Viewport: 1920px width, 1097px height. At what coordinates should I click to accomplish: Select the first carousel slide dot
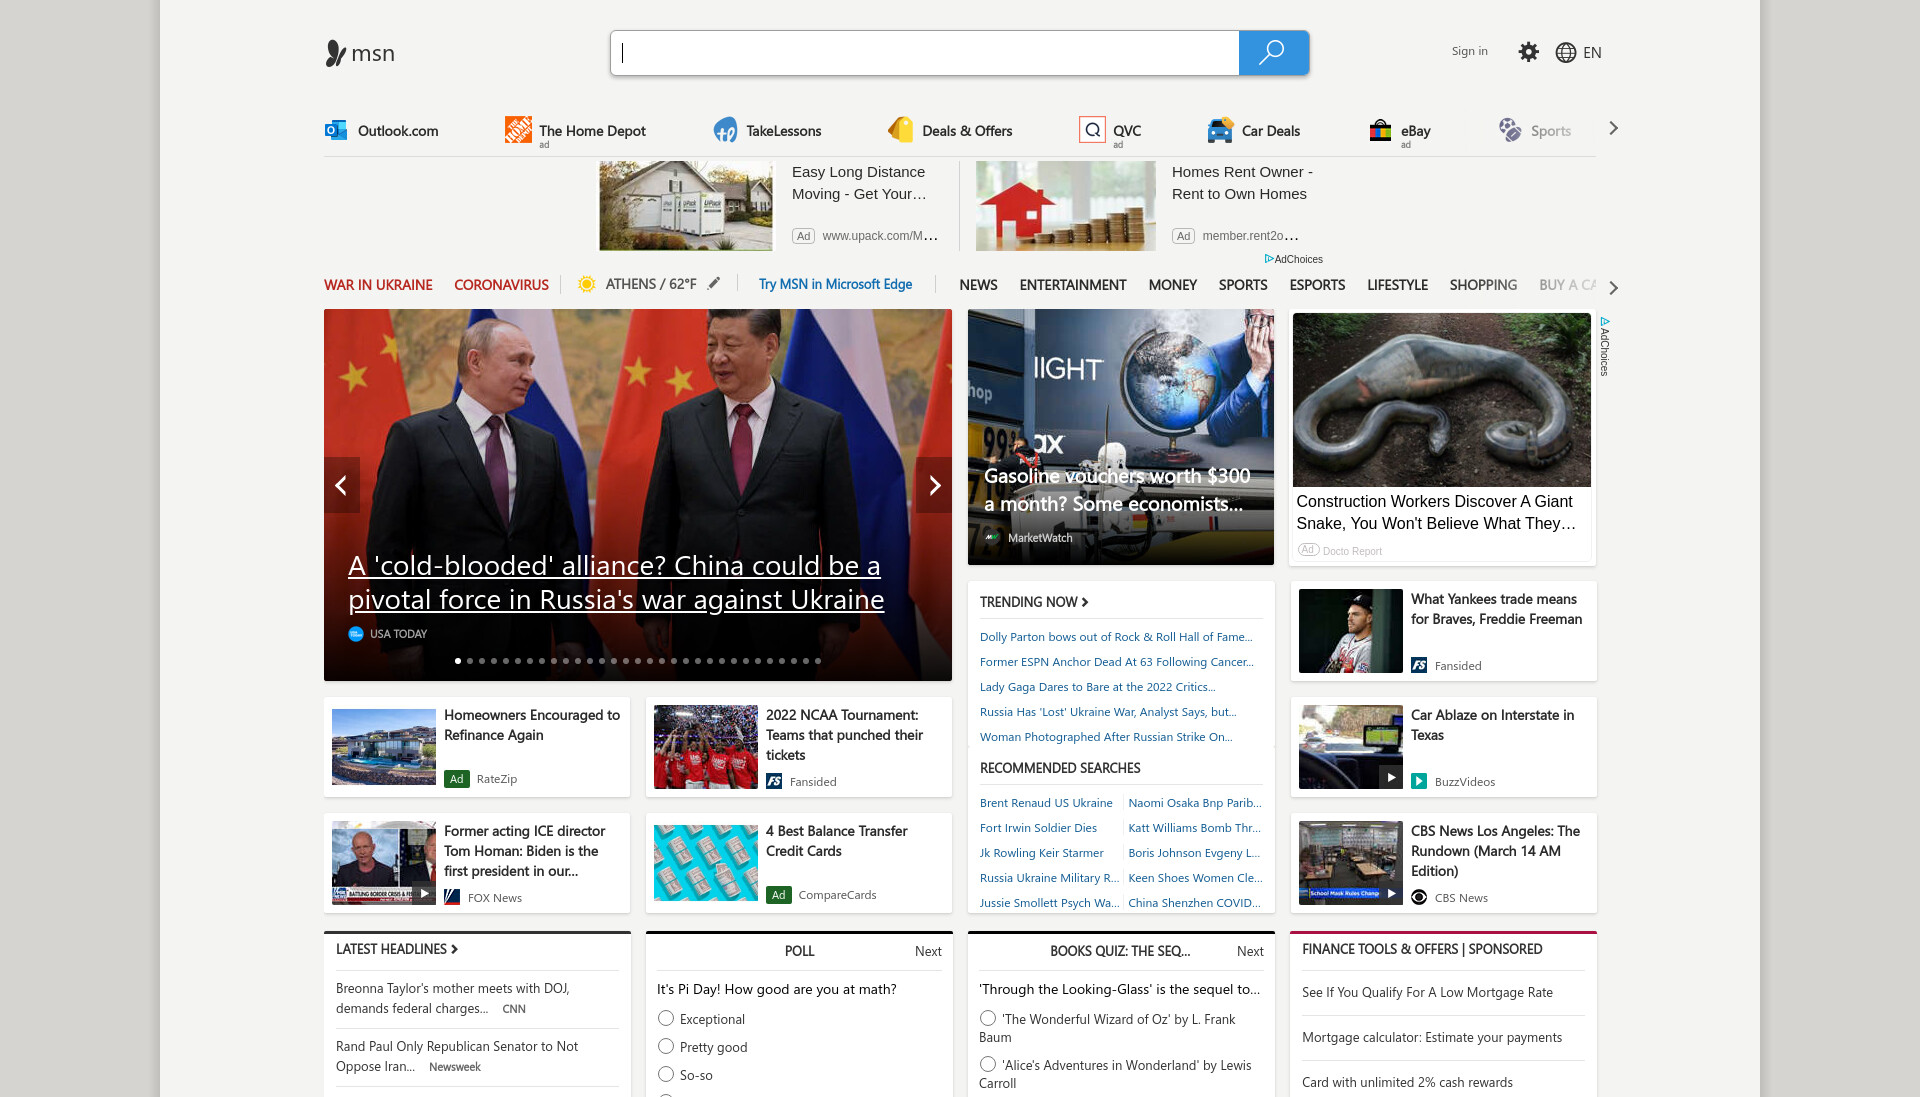[458, 661]
